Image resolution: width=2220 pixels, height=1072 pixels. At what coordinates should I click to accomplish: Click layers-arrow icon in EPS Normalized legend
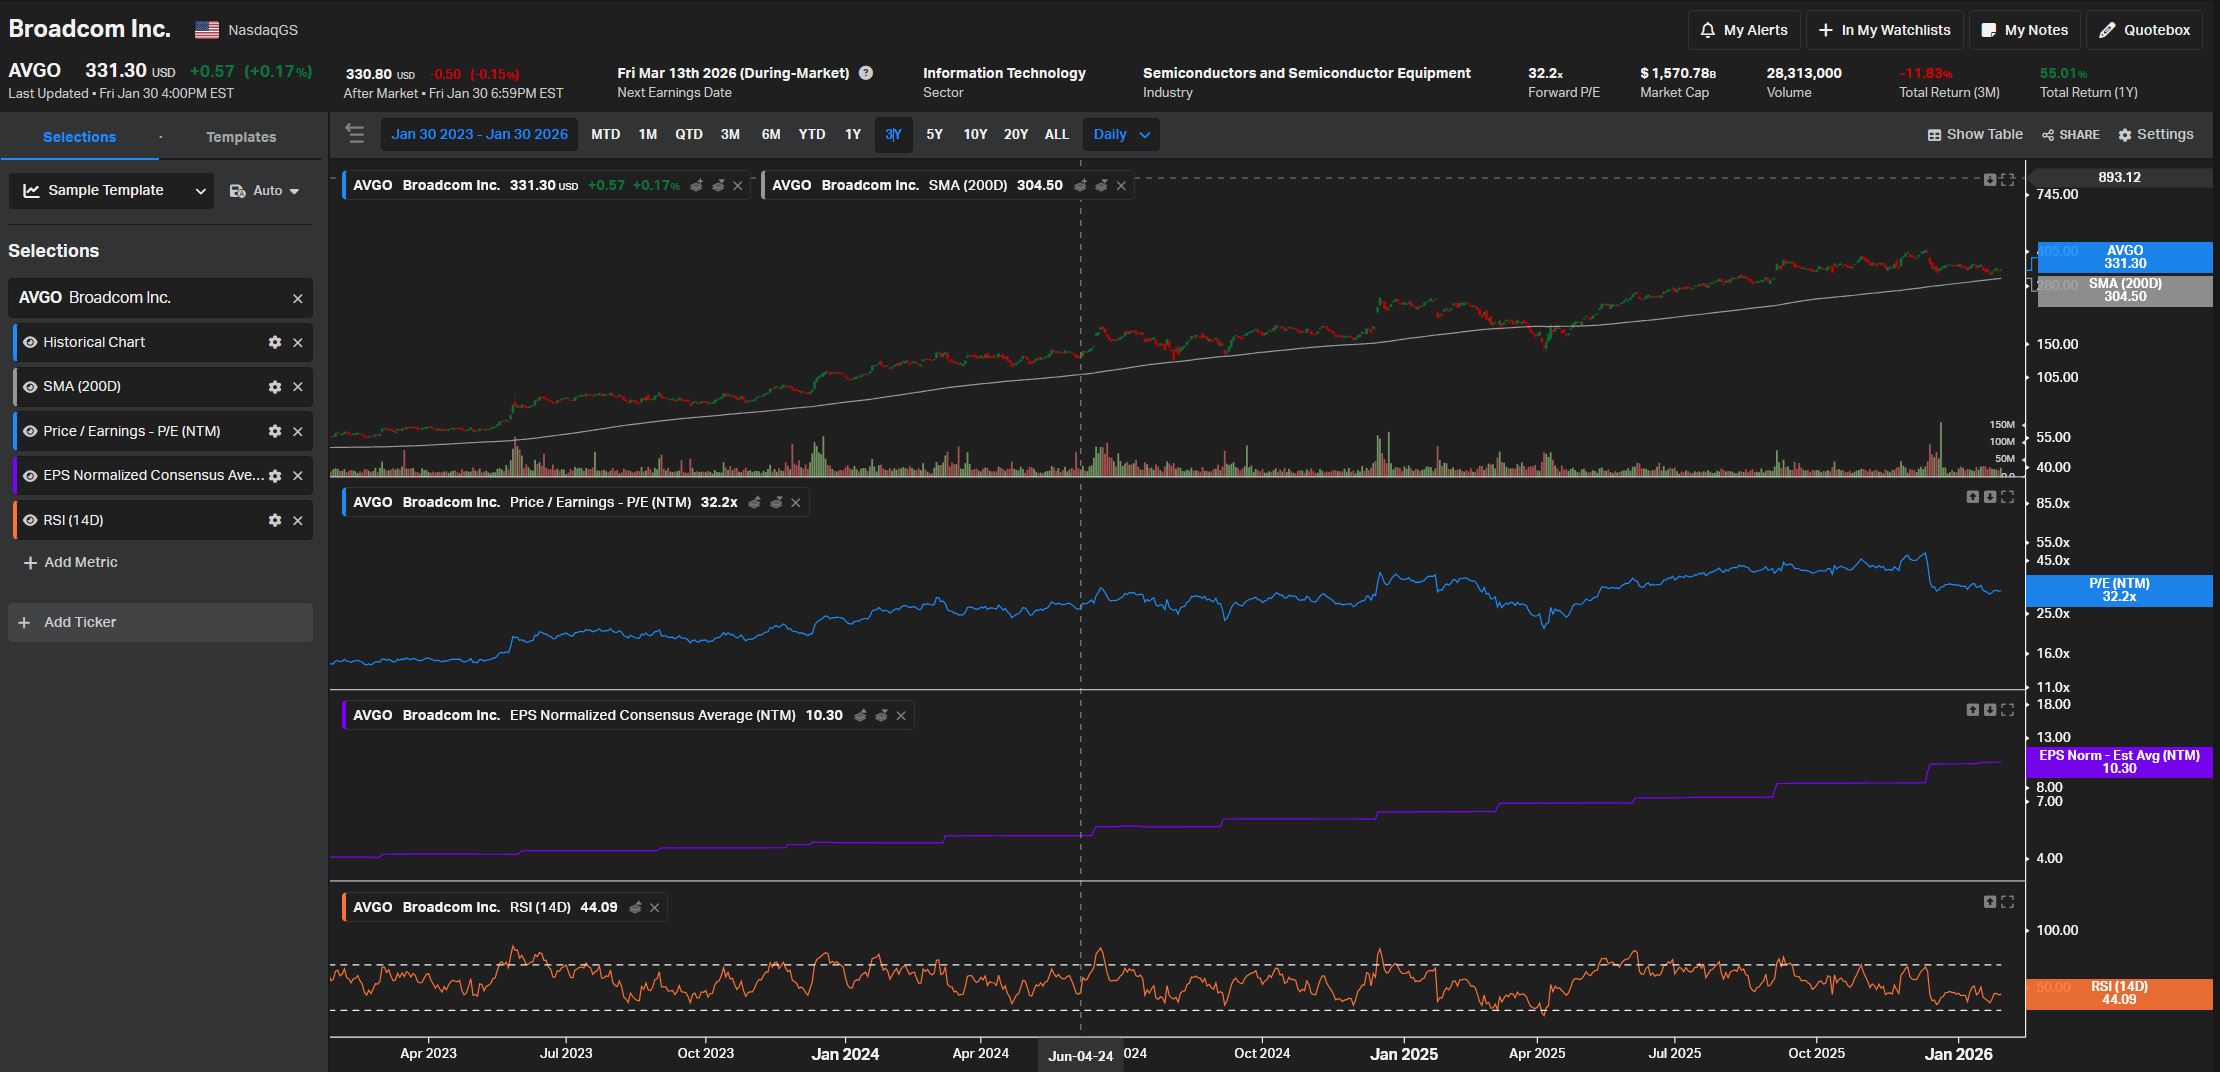pos(881,715)
